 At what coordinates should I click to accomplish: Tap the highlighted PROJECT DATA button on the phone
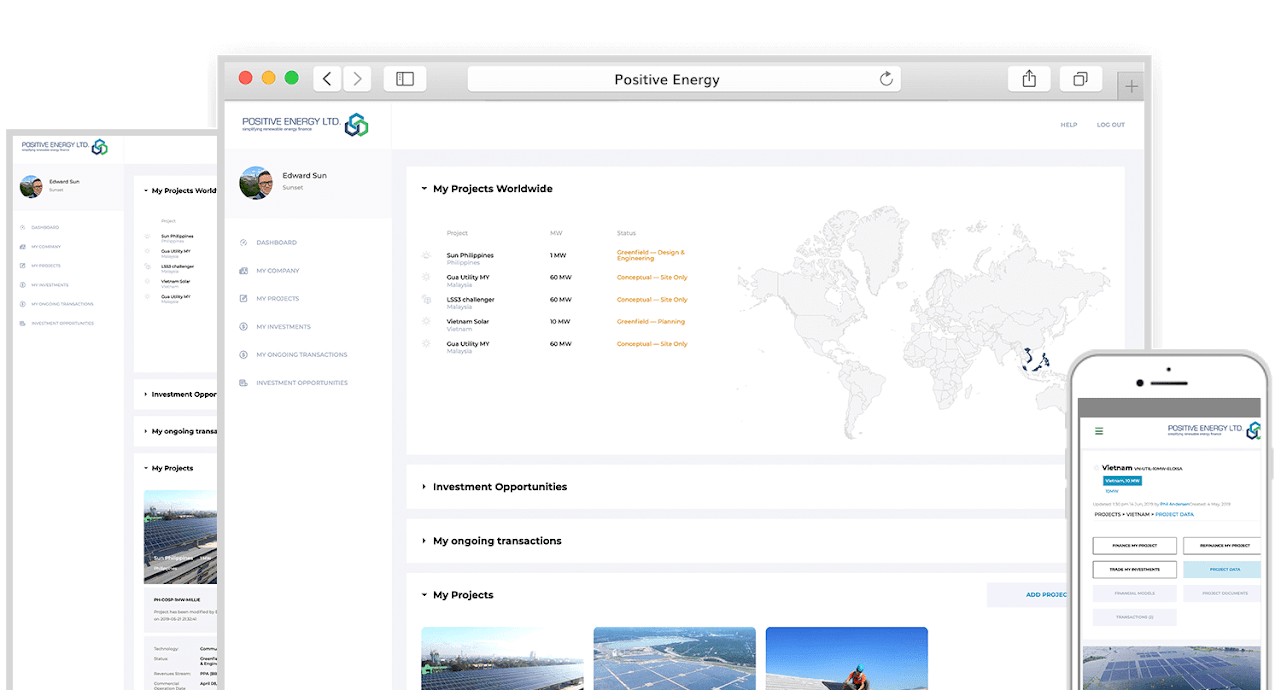pyautogui.click(x=1222, y=570)
